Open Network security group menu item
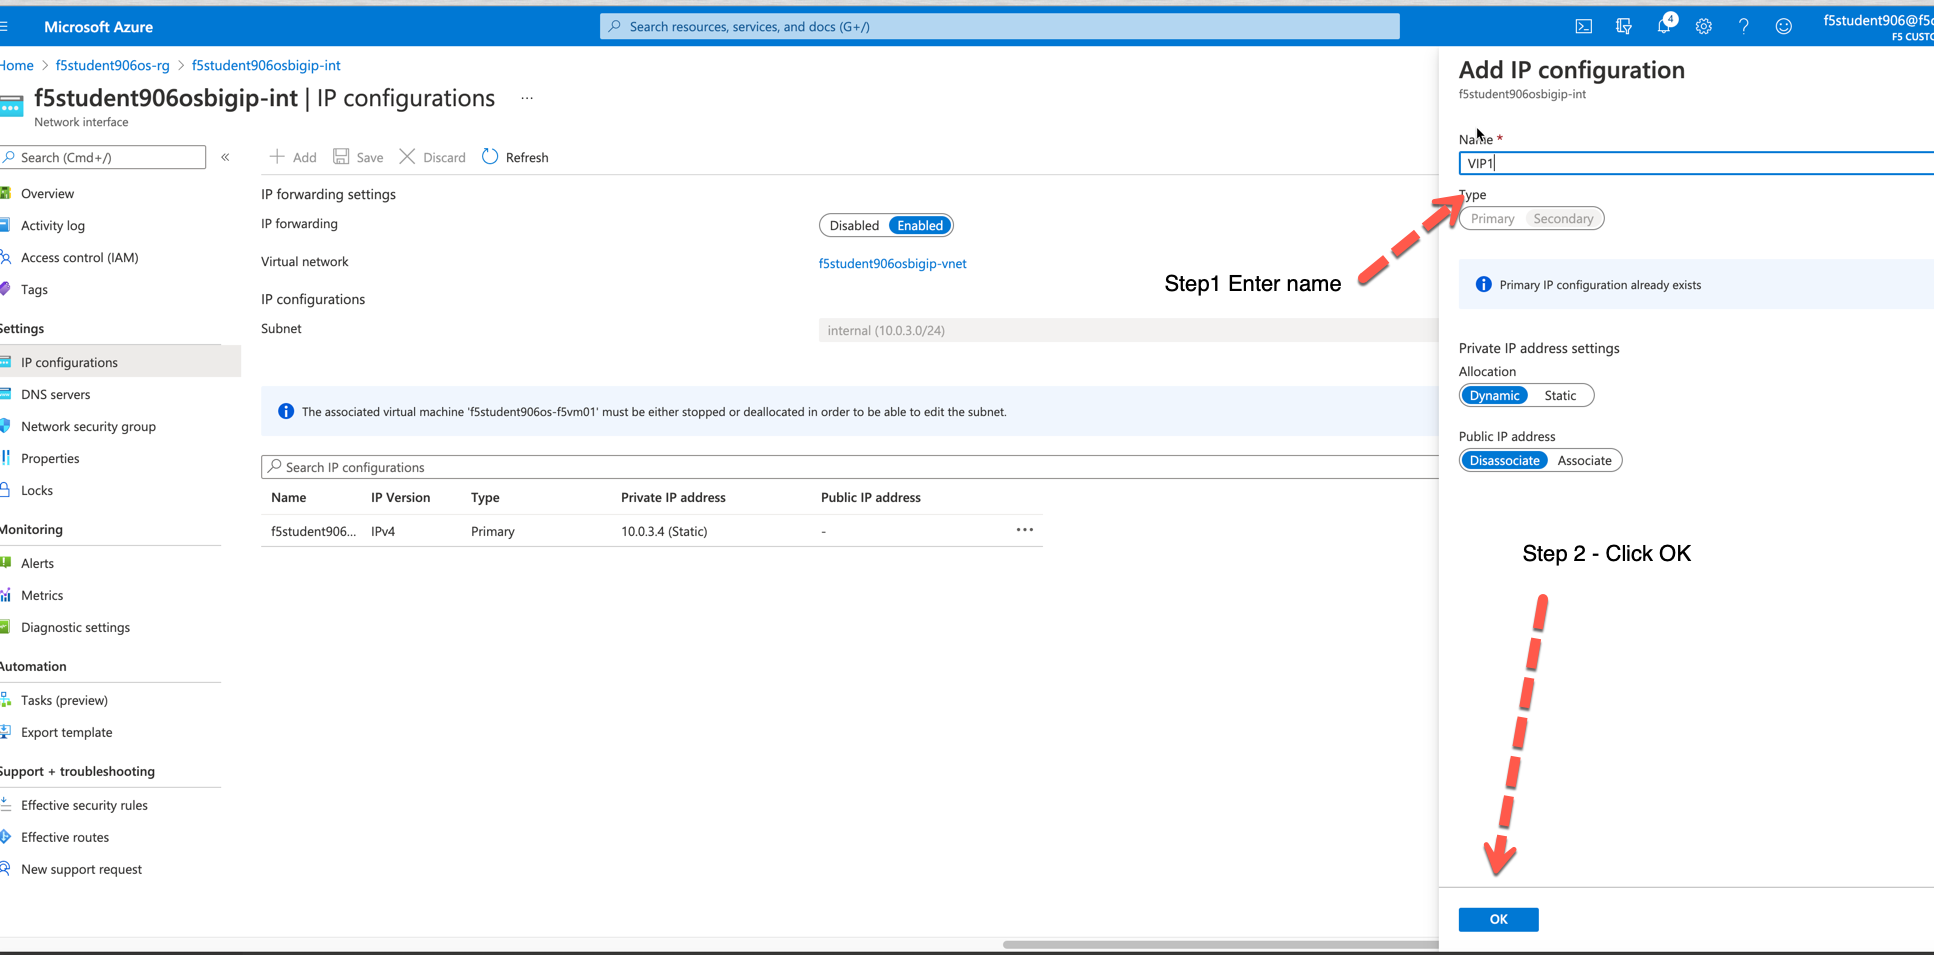The image size is (1934, 955). [x=88, y=426]
